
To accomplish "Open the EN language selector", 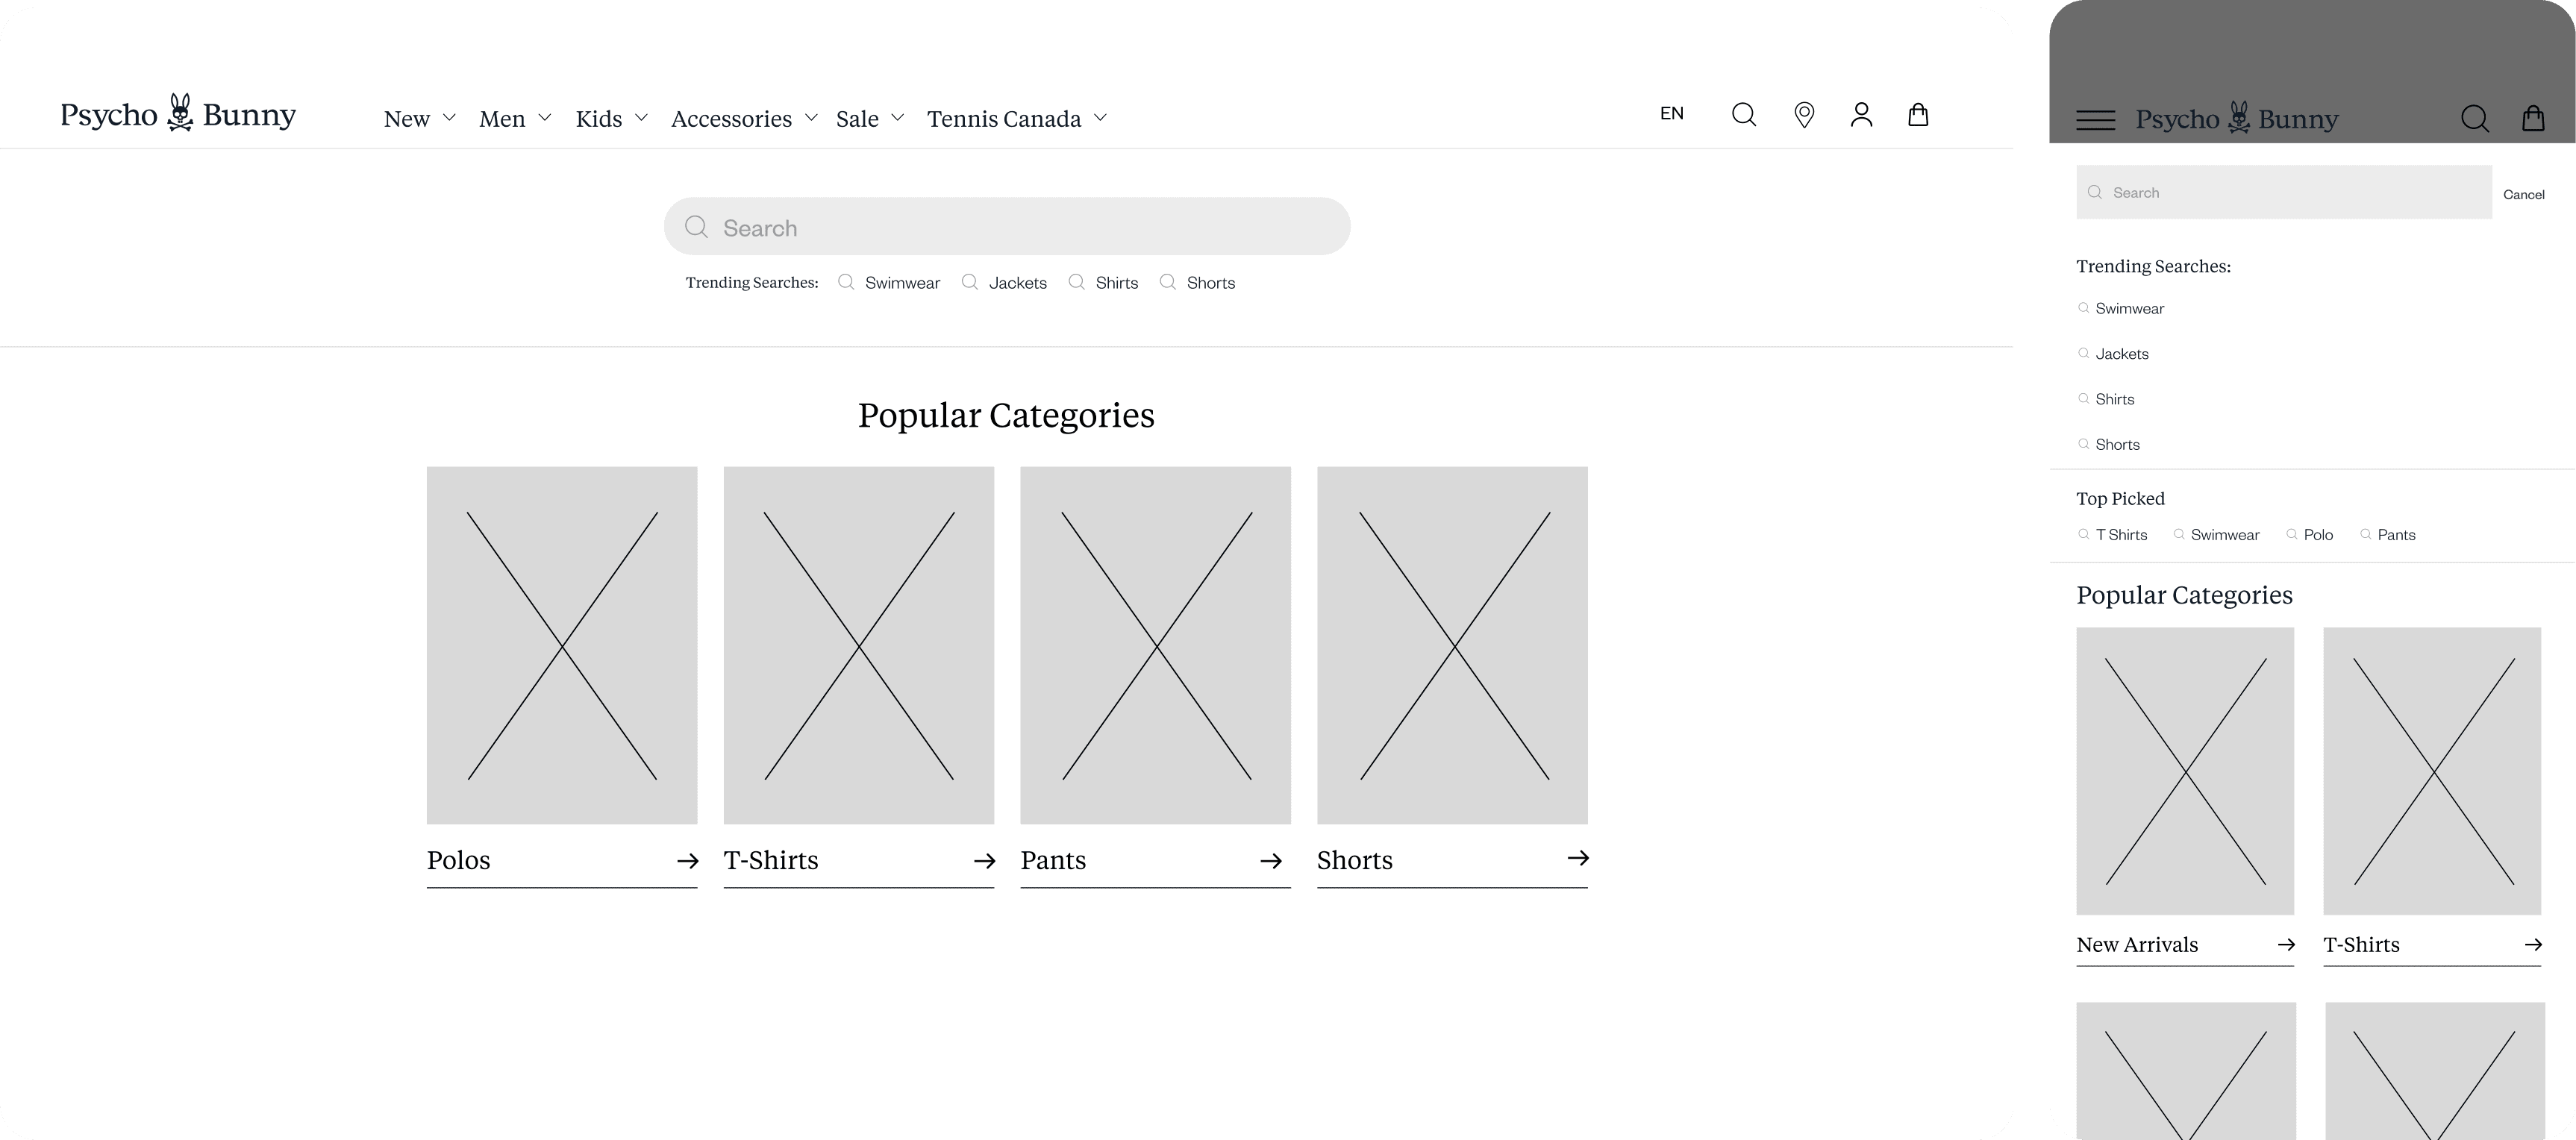I will 1672,114.
